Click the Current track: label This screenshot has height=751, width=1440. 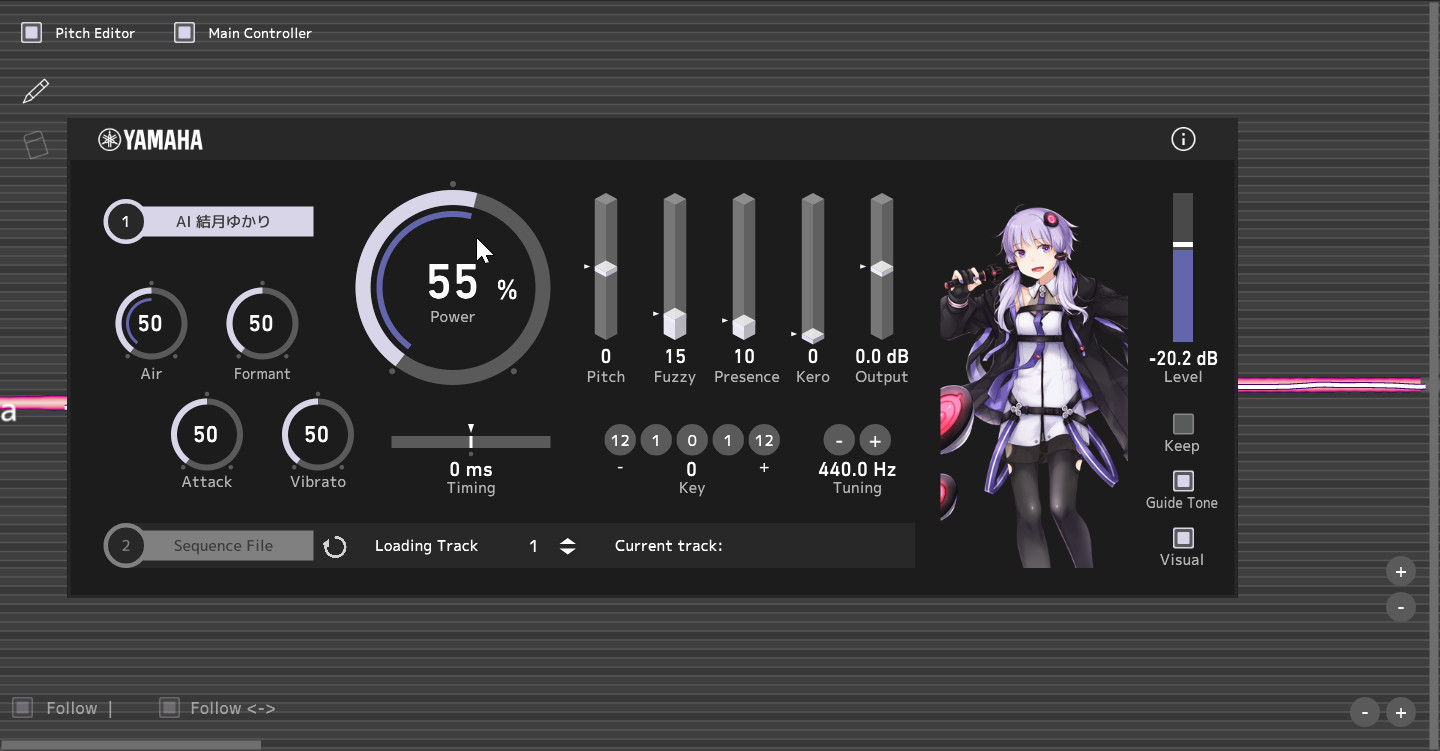coord(668,546)
